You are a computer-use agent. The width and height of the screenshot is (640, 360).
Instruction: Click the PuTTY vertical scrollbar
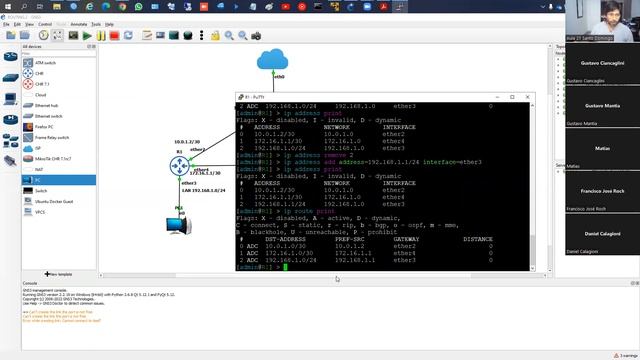[532, 186]
